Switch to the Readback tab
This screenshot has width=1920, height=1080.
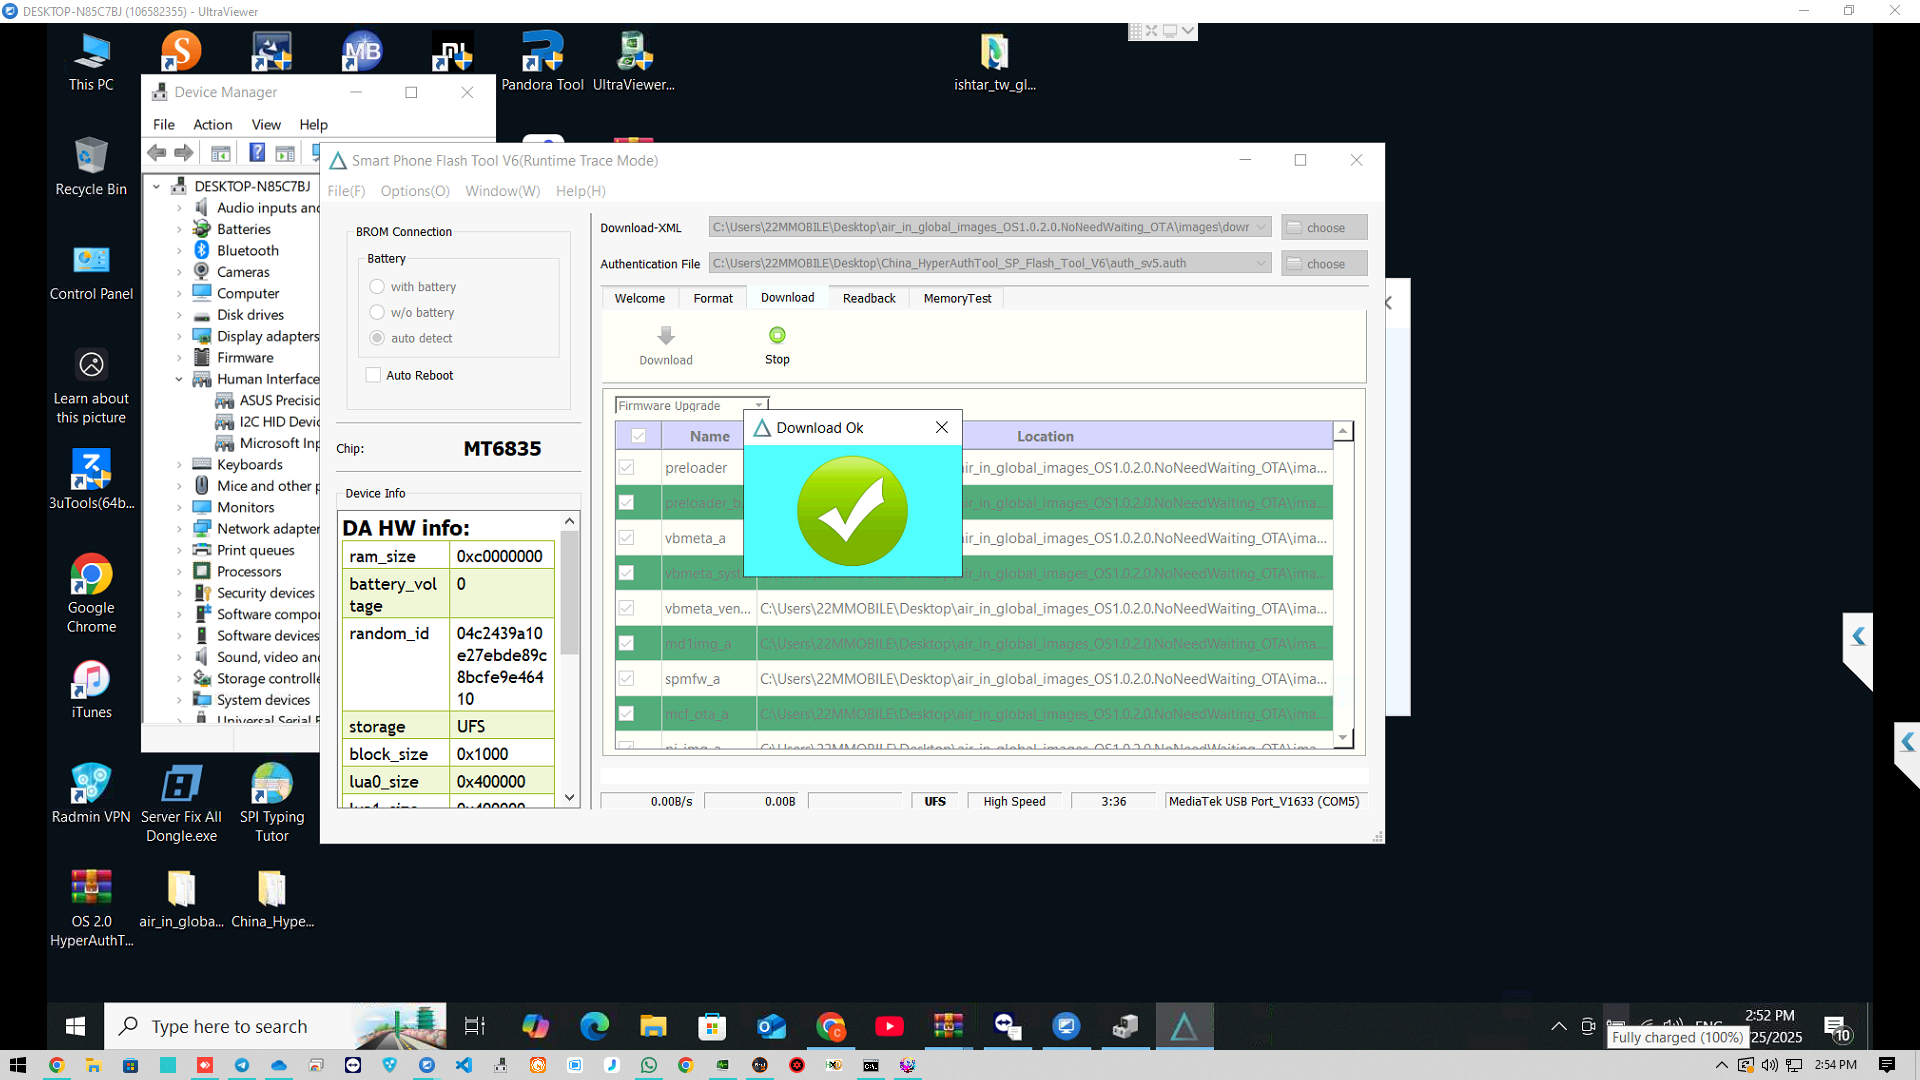click(868, 298)
